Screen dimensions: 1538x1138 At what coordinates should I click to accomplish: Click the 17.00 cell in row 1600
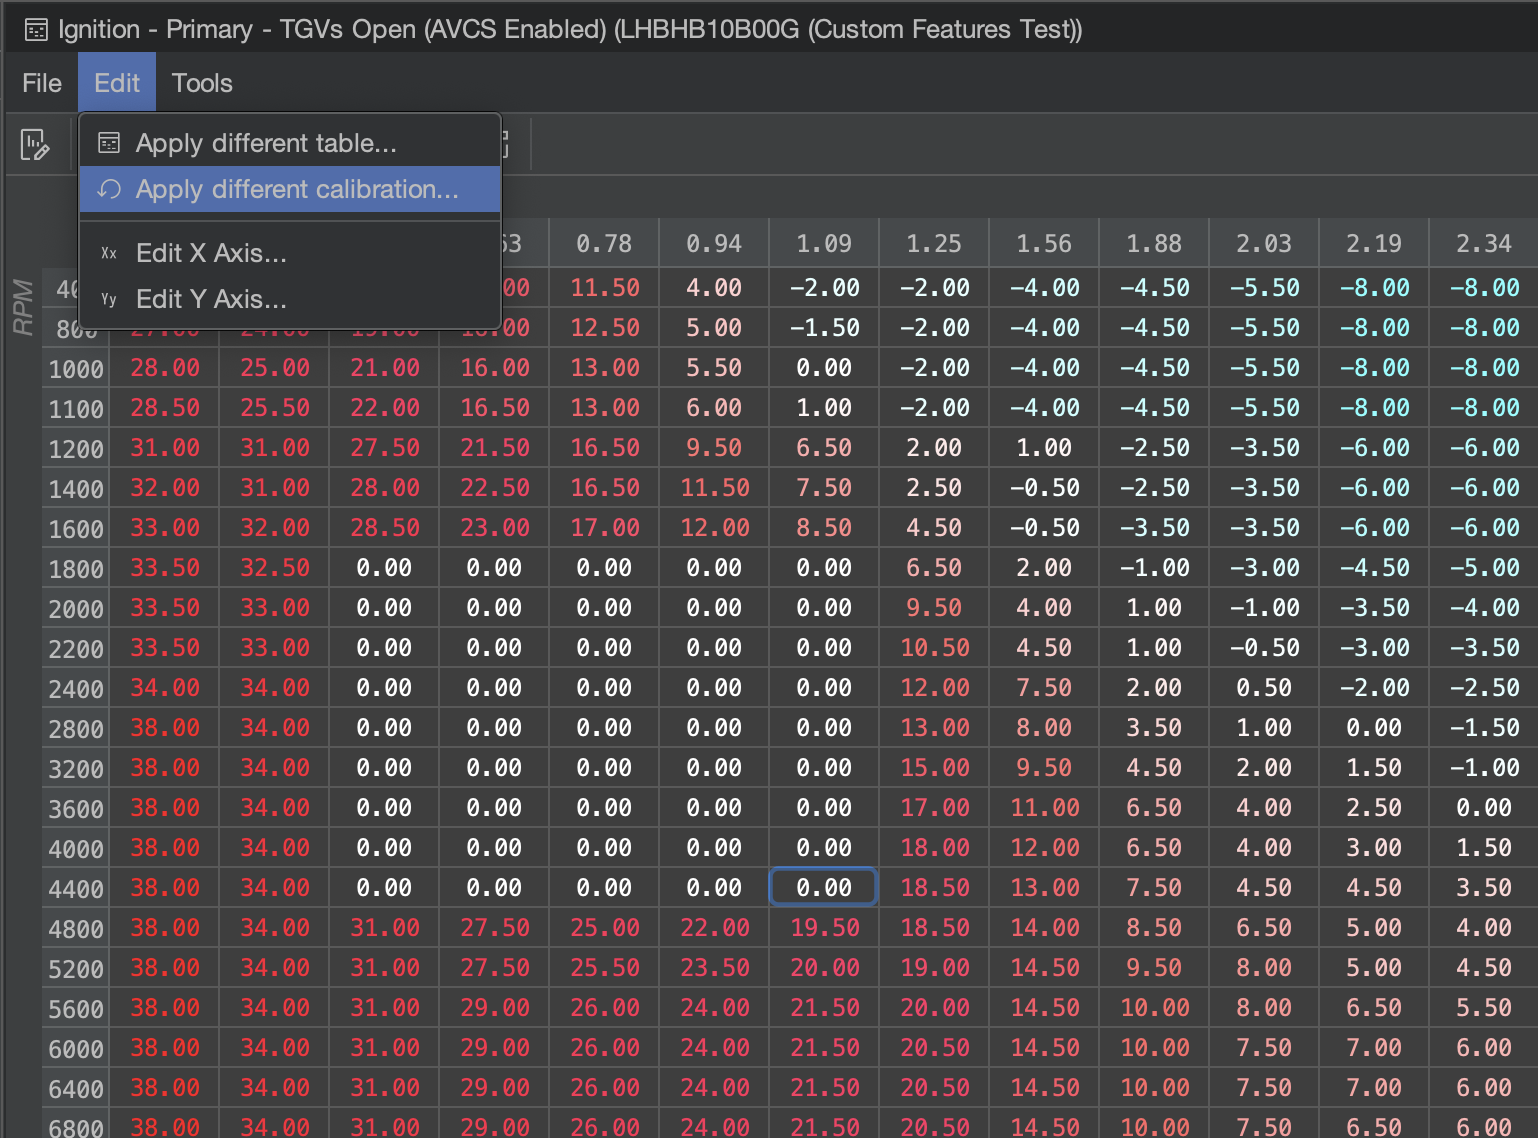click(x=605, y=527)
